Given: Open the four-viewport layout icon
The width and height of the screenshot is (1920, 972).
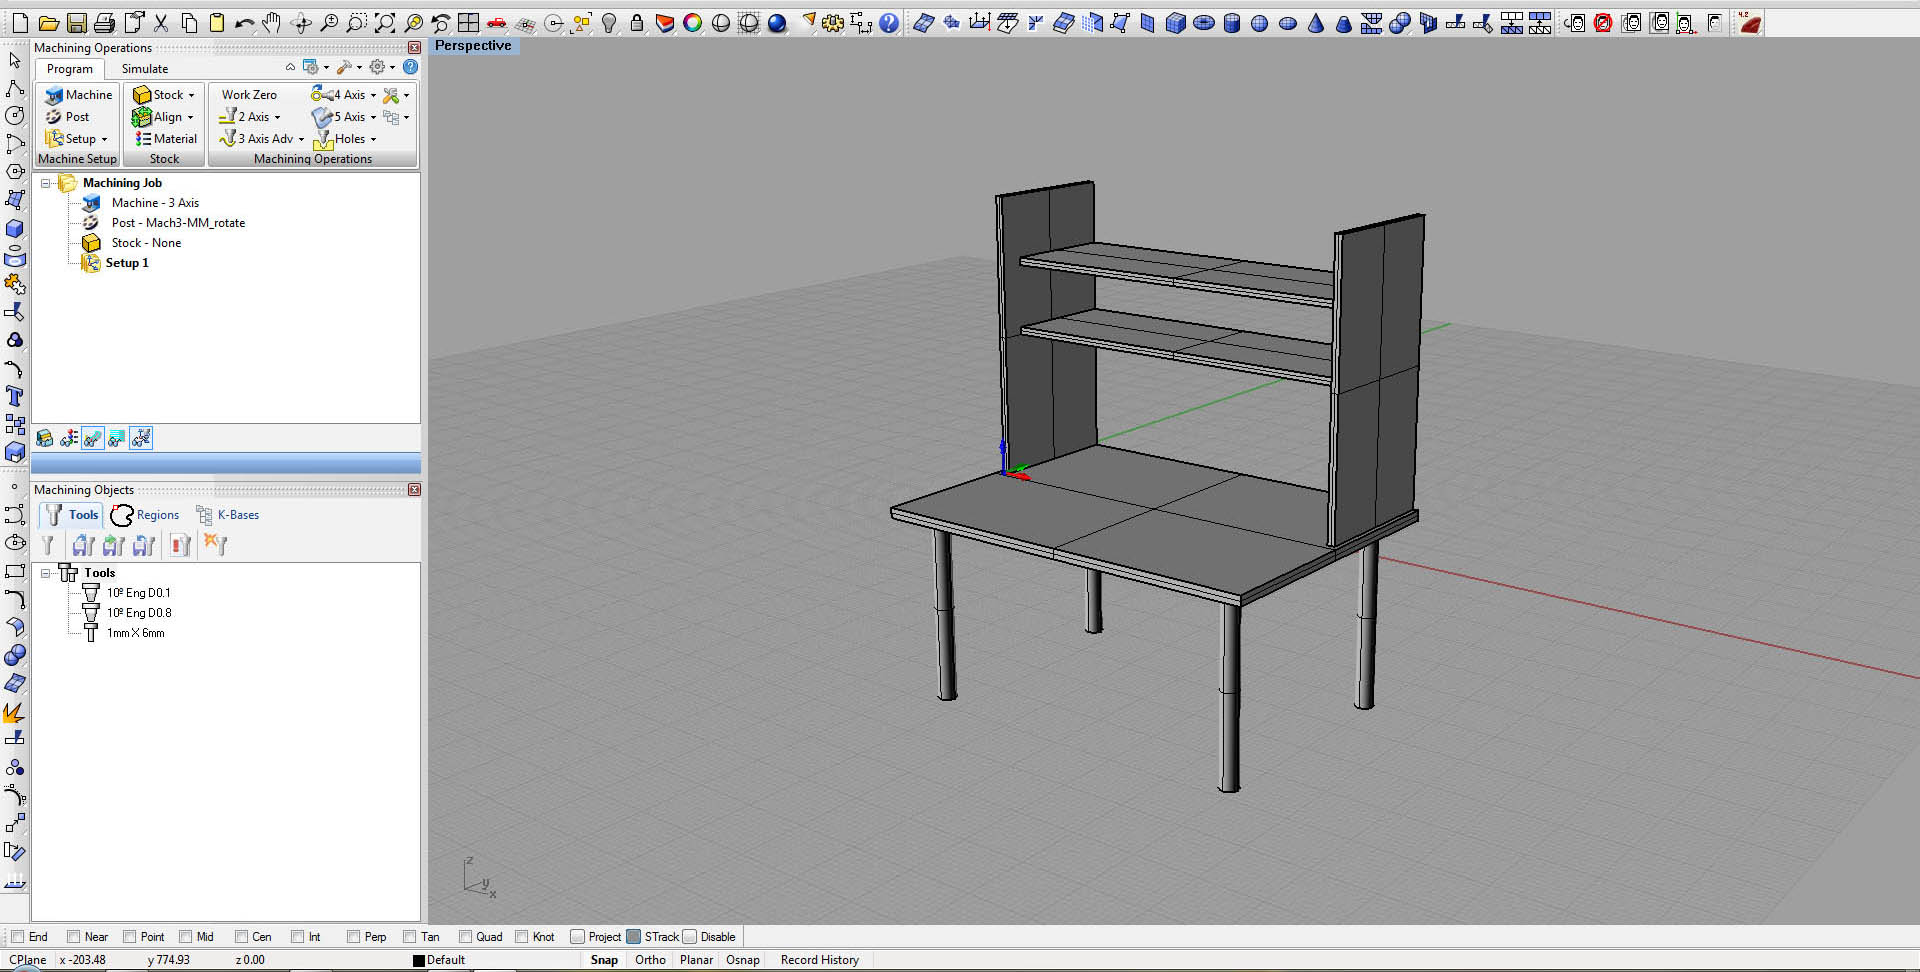Looking at the screenshot, I should [468, 23].
